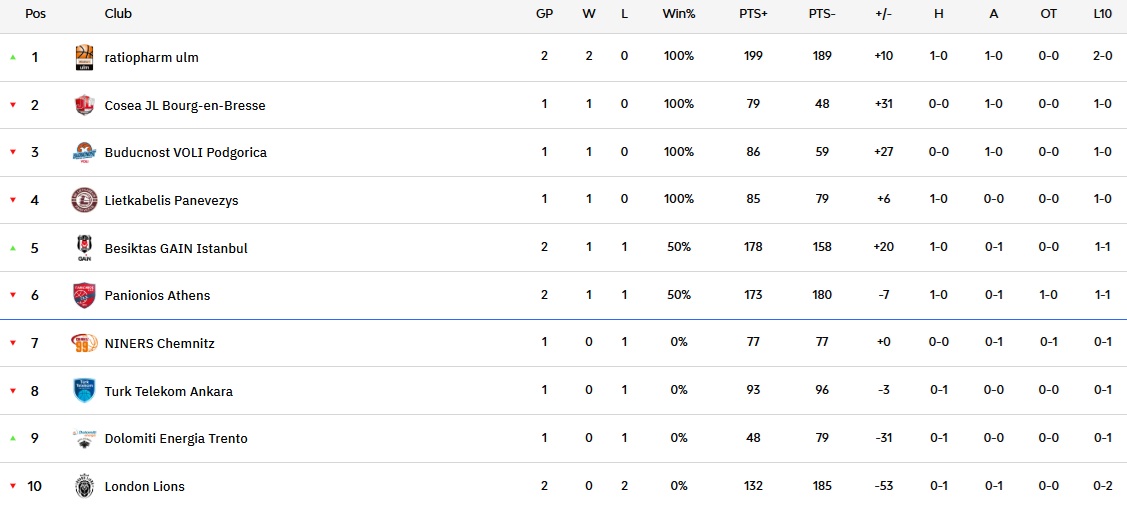Click the Besiktas GAIN Istanbul logo
The width and height of the screenshot is (1127, 506).
click(x=84, y=248)
